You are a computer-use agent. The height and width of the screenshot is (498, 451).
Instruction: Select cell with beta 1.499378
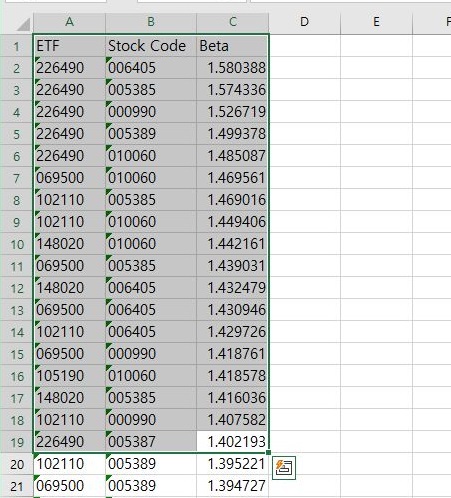pyautogui.click(x=233, y=134)
